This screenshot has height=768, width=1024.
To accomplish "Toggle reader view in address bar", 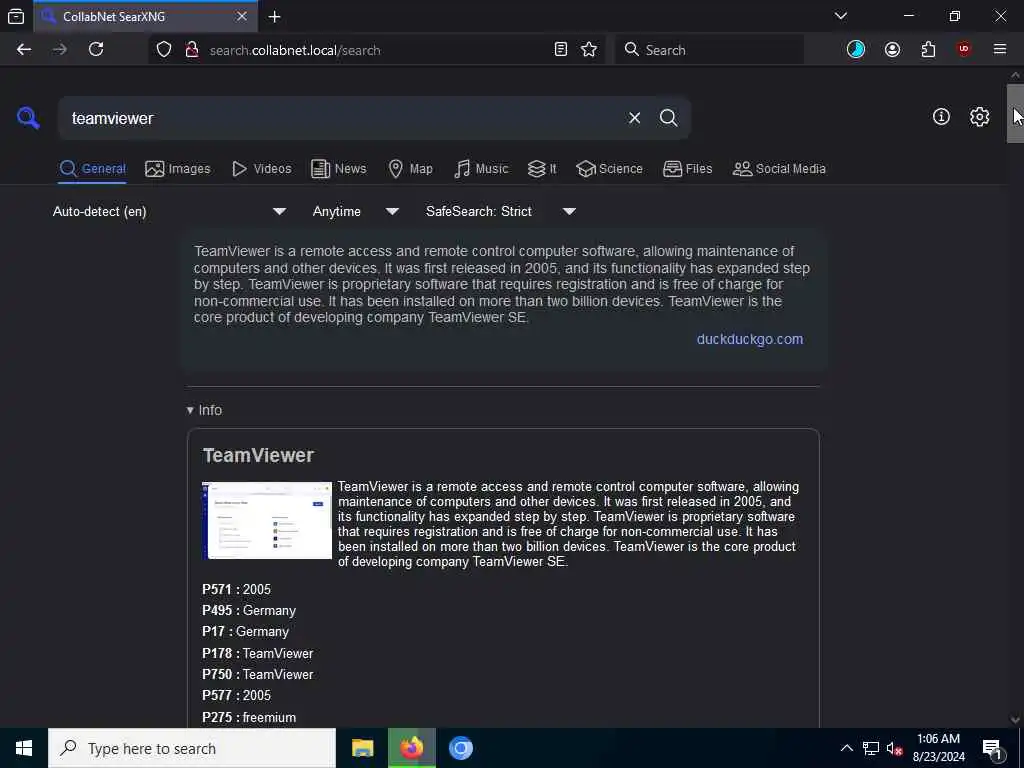I will pyautogui.click(x=560, y=50).
